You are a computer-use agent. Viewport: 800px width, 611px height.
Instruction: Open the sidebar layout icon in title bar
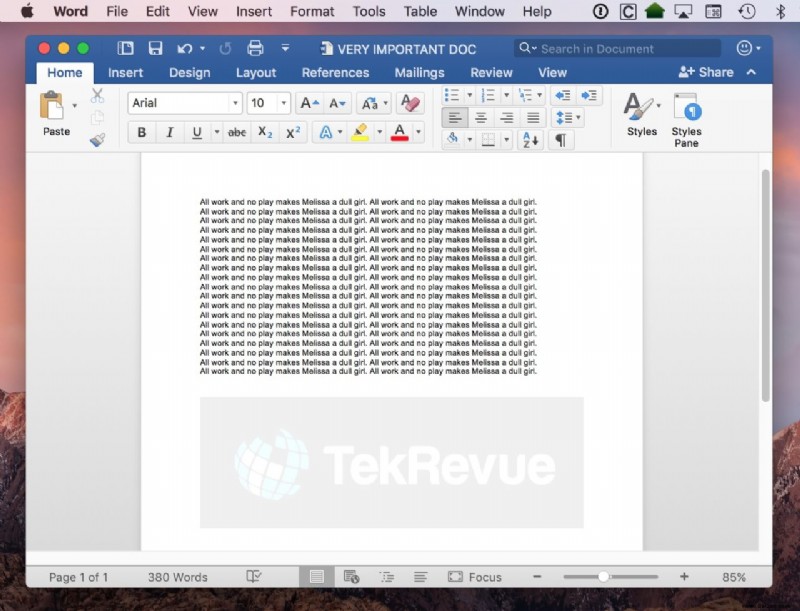click(x=126, y=48)
